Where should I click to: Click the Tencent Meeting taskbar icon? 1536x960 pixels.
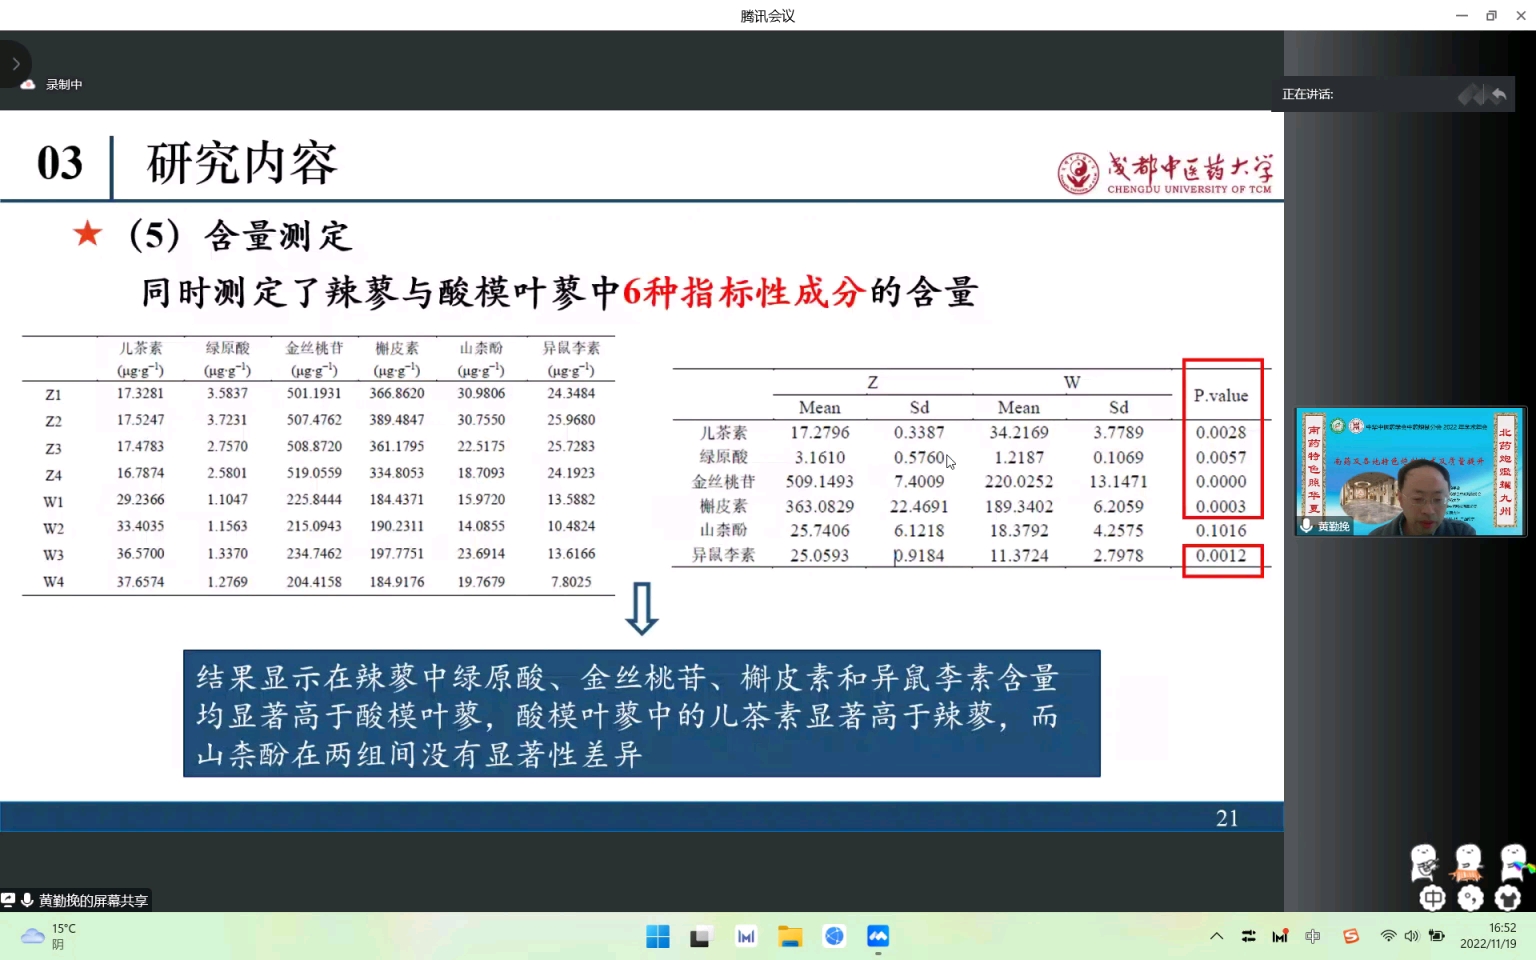(x=878, y=936)
